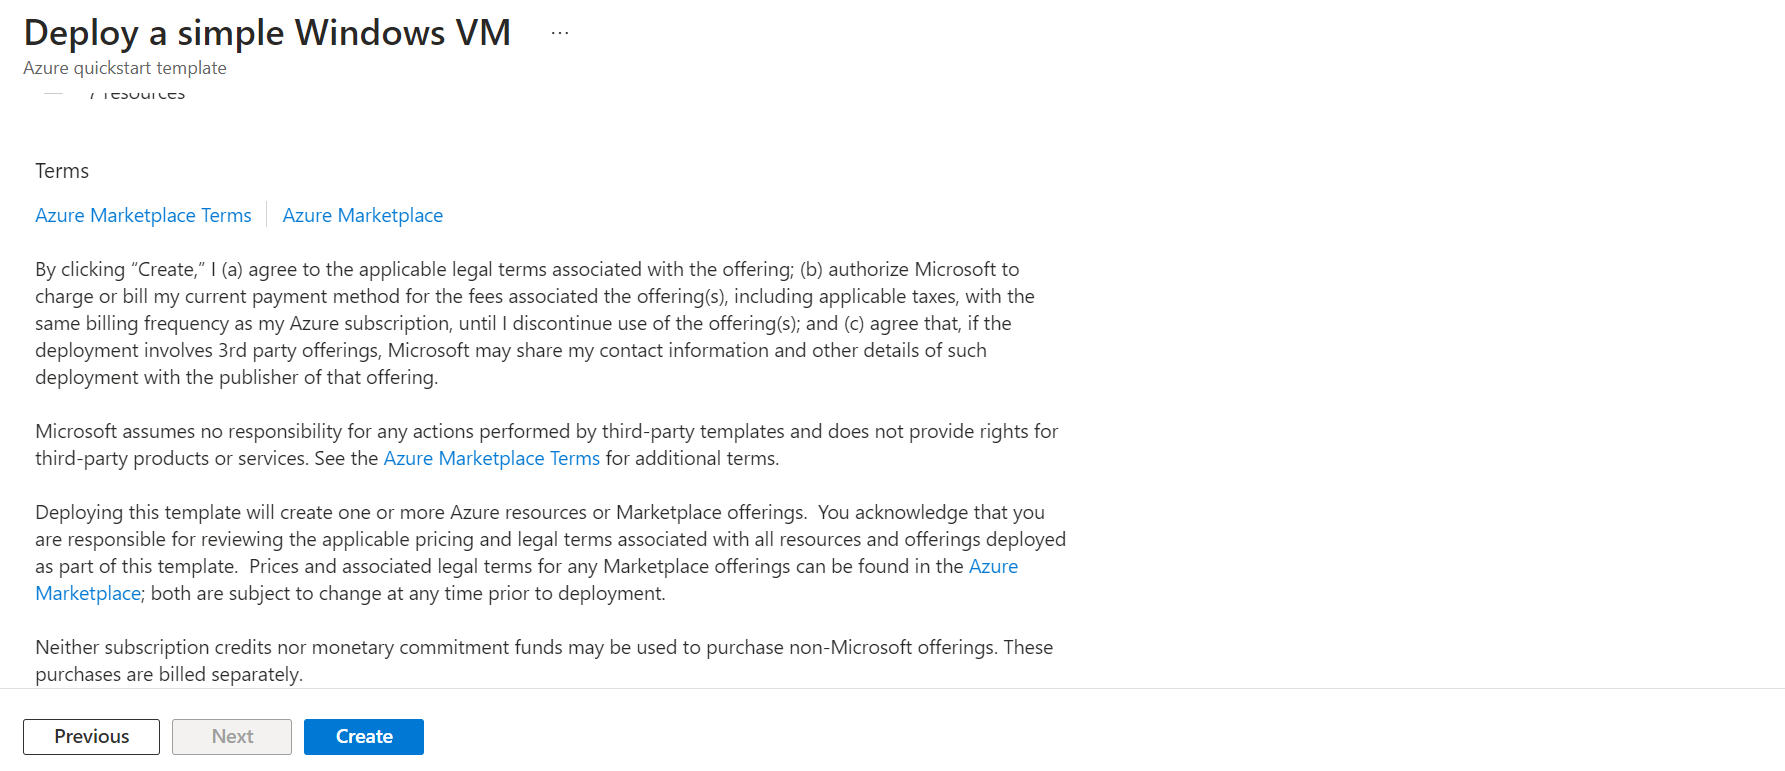This screenshot has height=771, width=1785.
Task: Select the "Terms" section heading
Action: 62,171
